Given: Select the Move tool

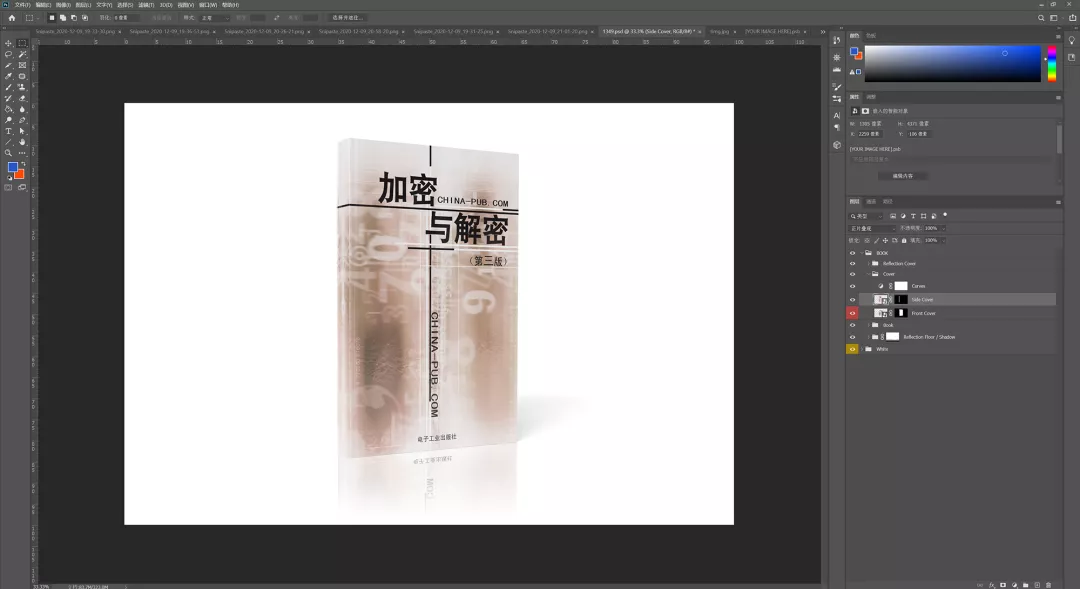Looking at the screenshot, I should 8,43.
